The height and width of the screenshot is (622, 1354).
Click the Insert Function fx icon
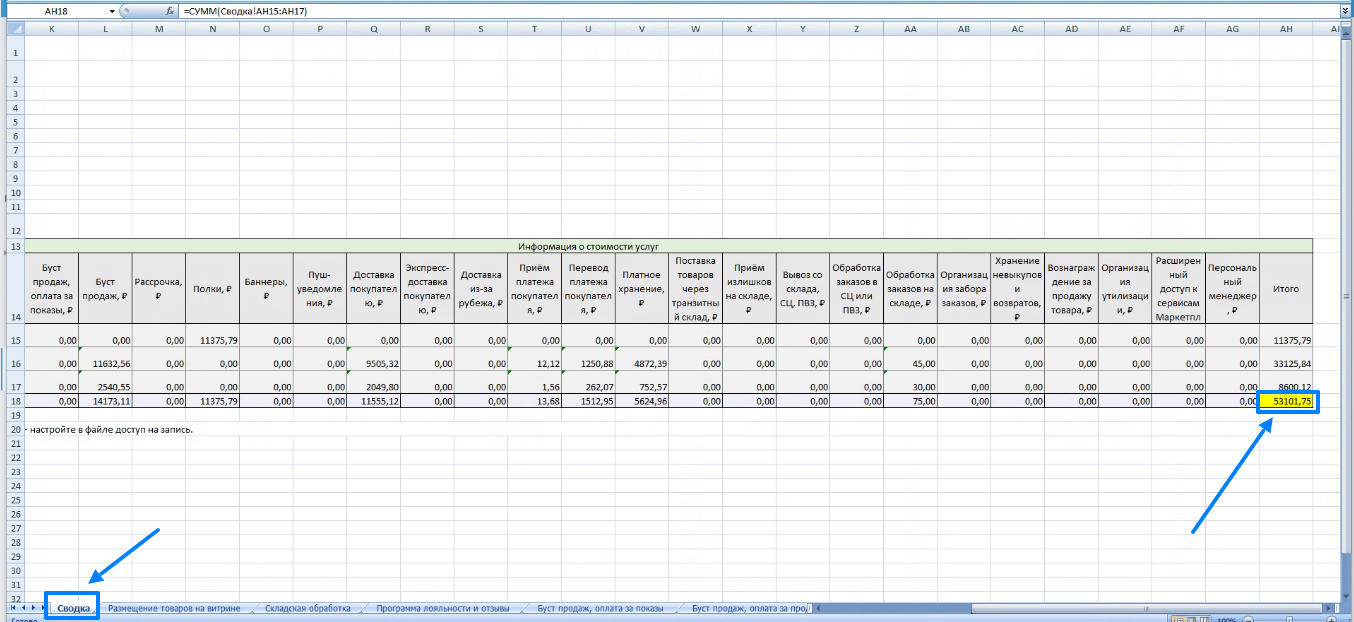(x=170, y=10)
